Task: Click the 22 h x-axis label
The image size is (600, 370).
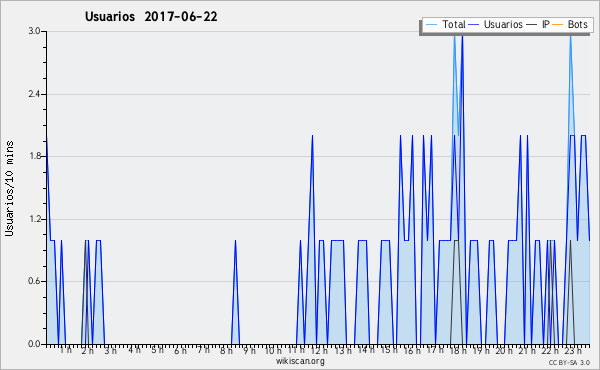Action: pos(551,350)
